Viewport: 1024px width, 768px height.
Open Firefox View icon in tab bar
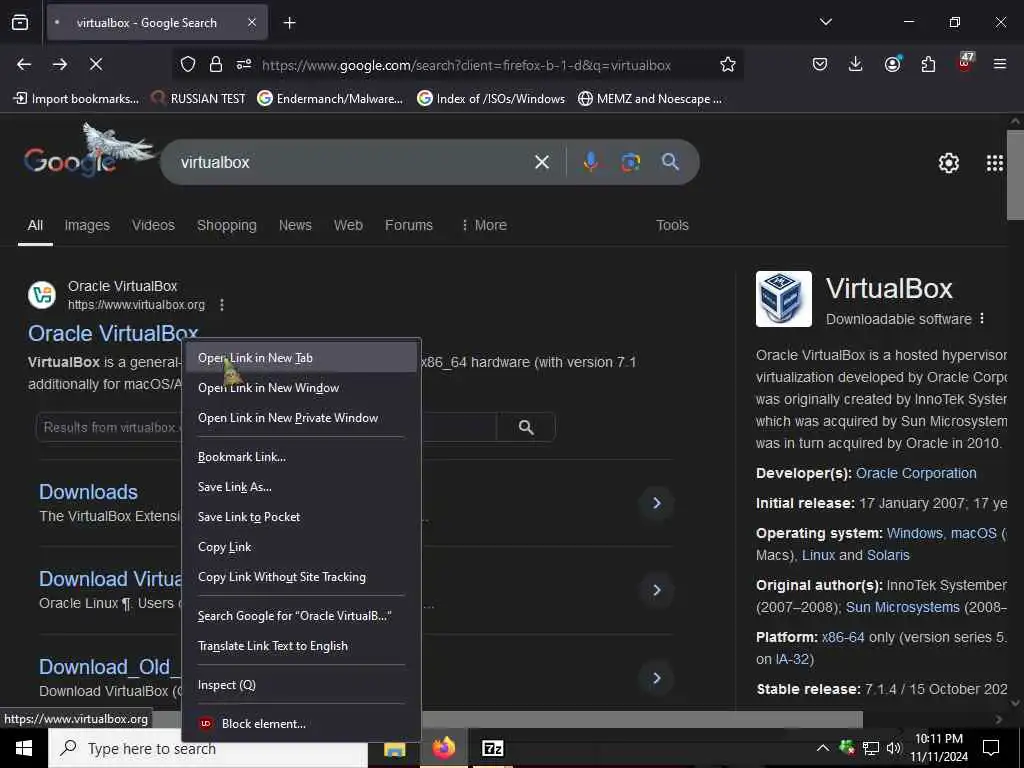pyautogui.click(x=20, y=23)
